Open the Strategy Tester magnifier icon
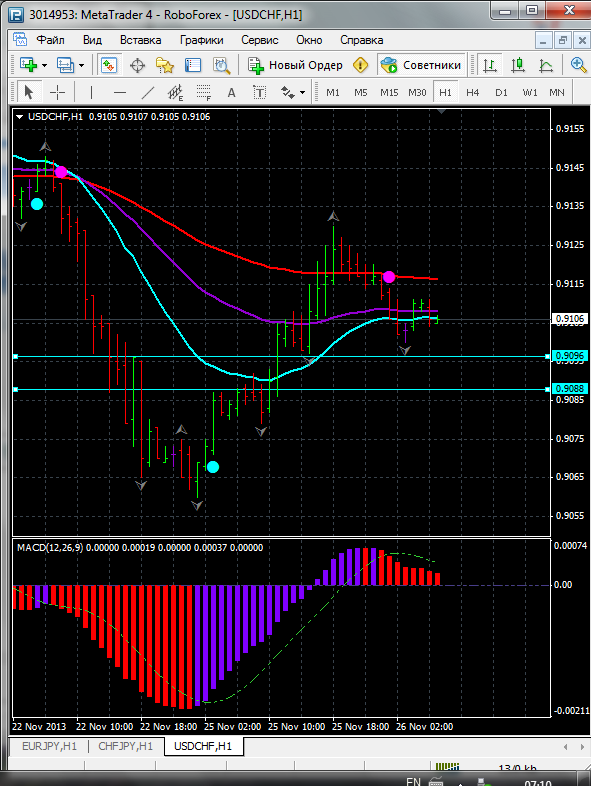 (221, 65)
